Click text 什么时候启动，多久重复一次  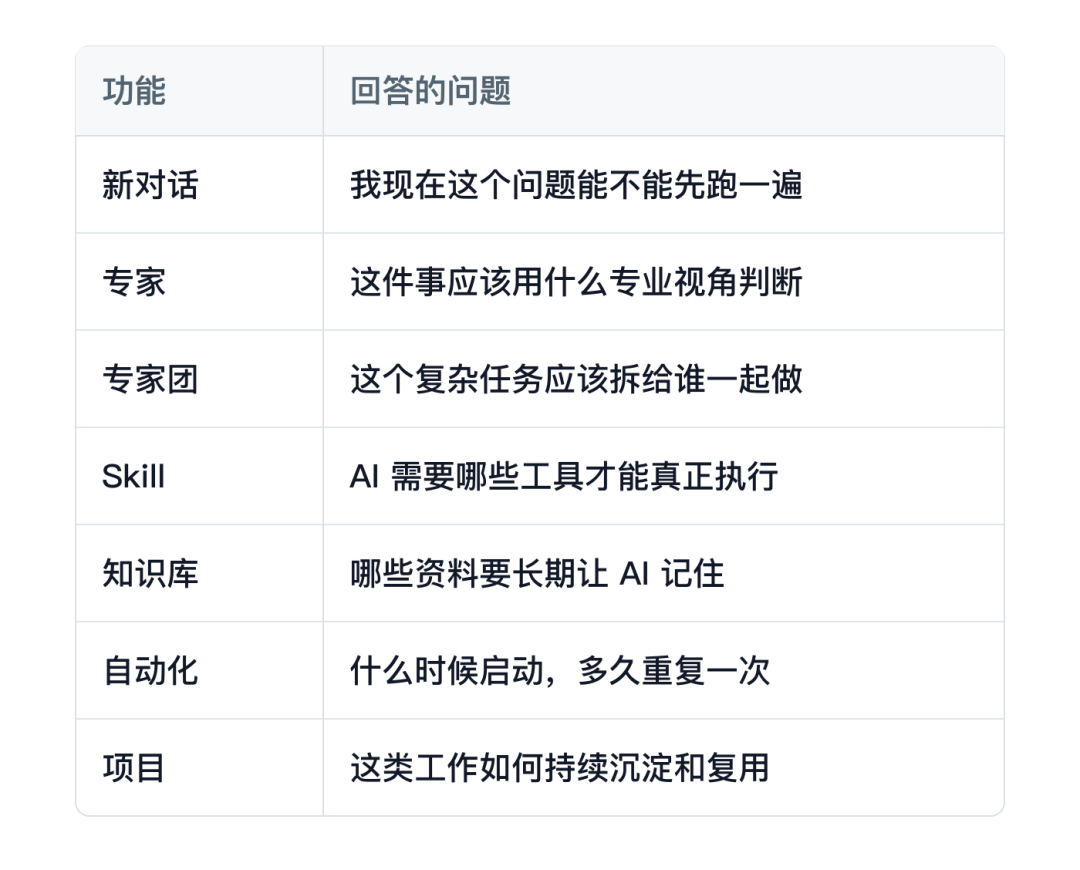click(x=559, y=670)
